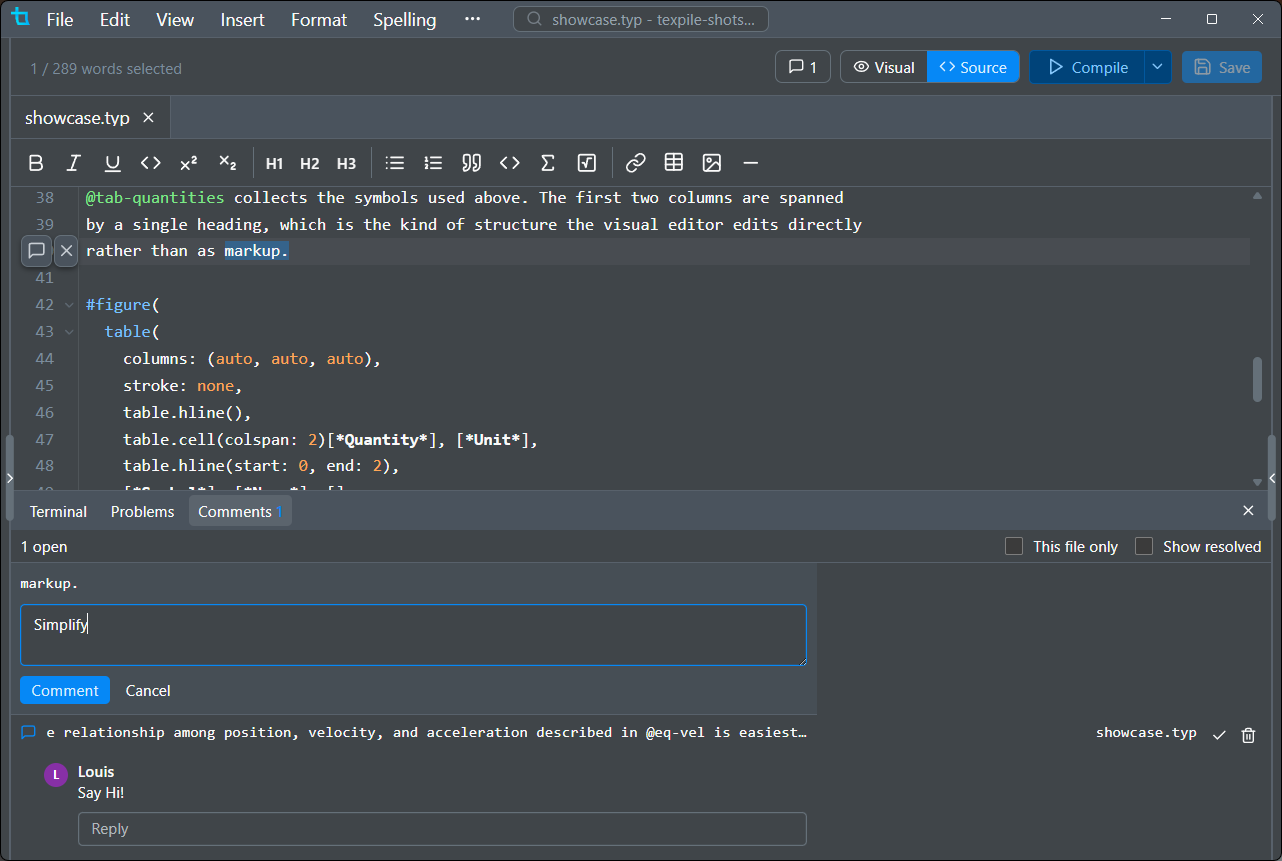Delete the comment with trash icon
This screenshot has height=861, width=1282.
(1248, 735)
